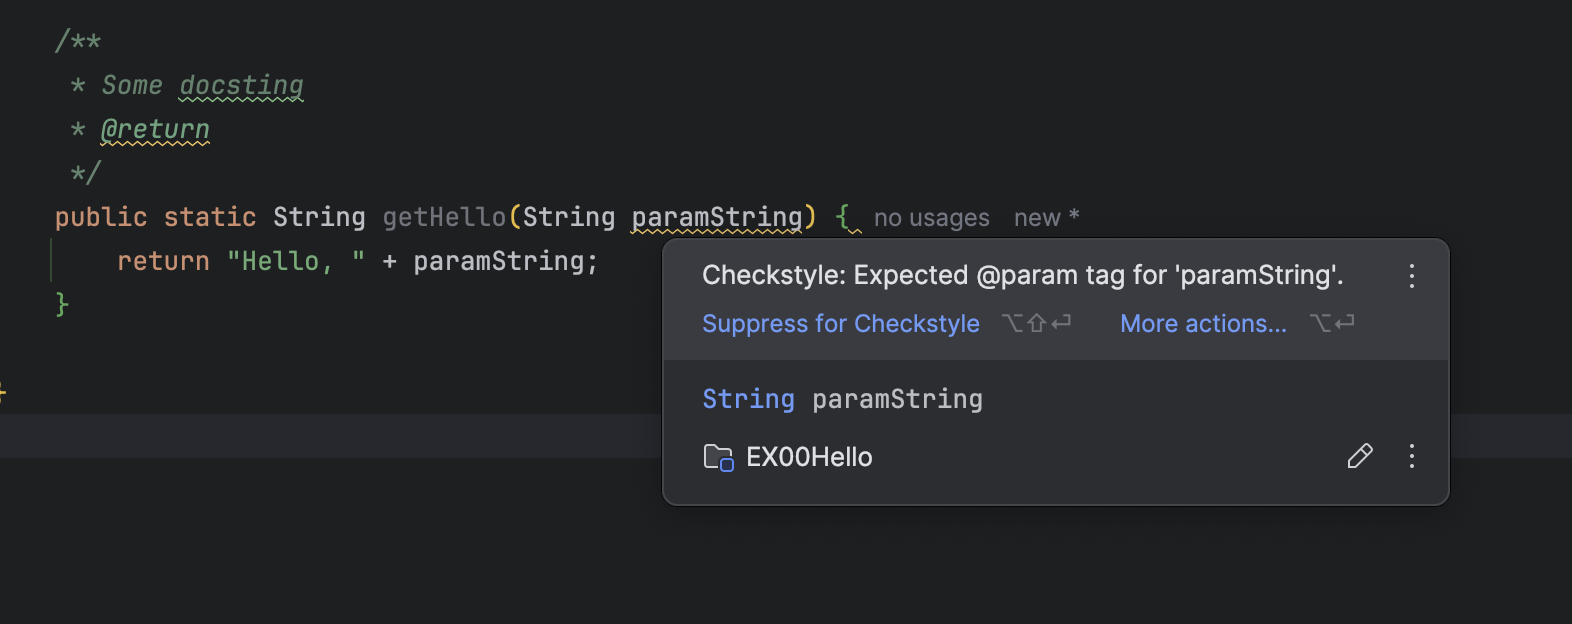The image size is (1572, 624).
Task: Place cursor on the getHello method name
Action: click(444, 217)
